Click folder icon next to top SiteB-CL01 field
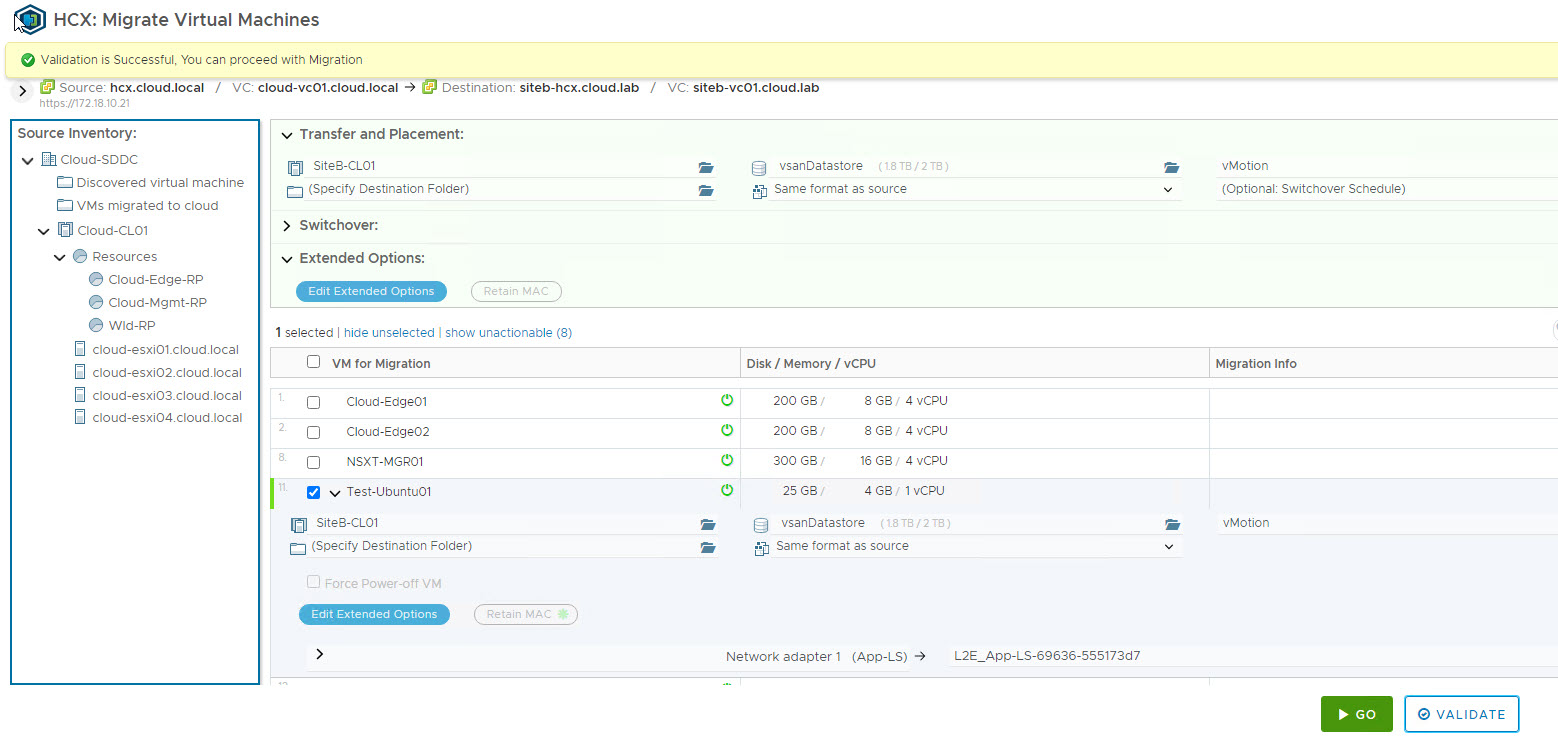The height and width of the screenshot is (740, 1558). (x=706, y=168)
